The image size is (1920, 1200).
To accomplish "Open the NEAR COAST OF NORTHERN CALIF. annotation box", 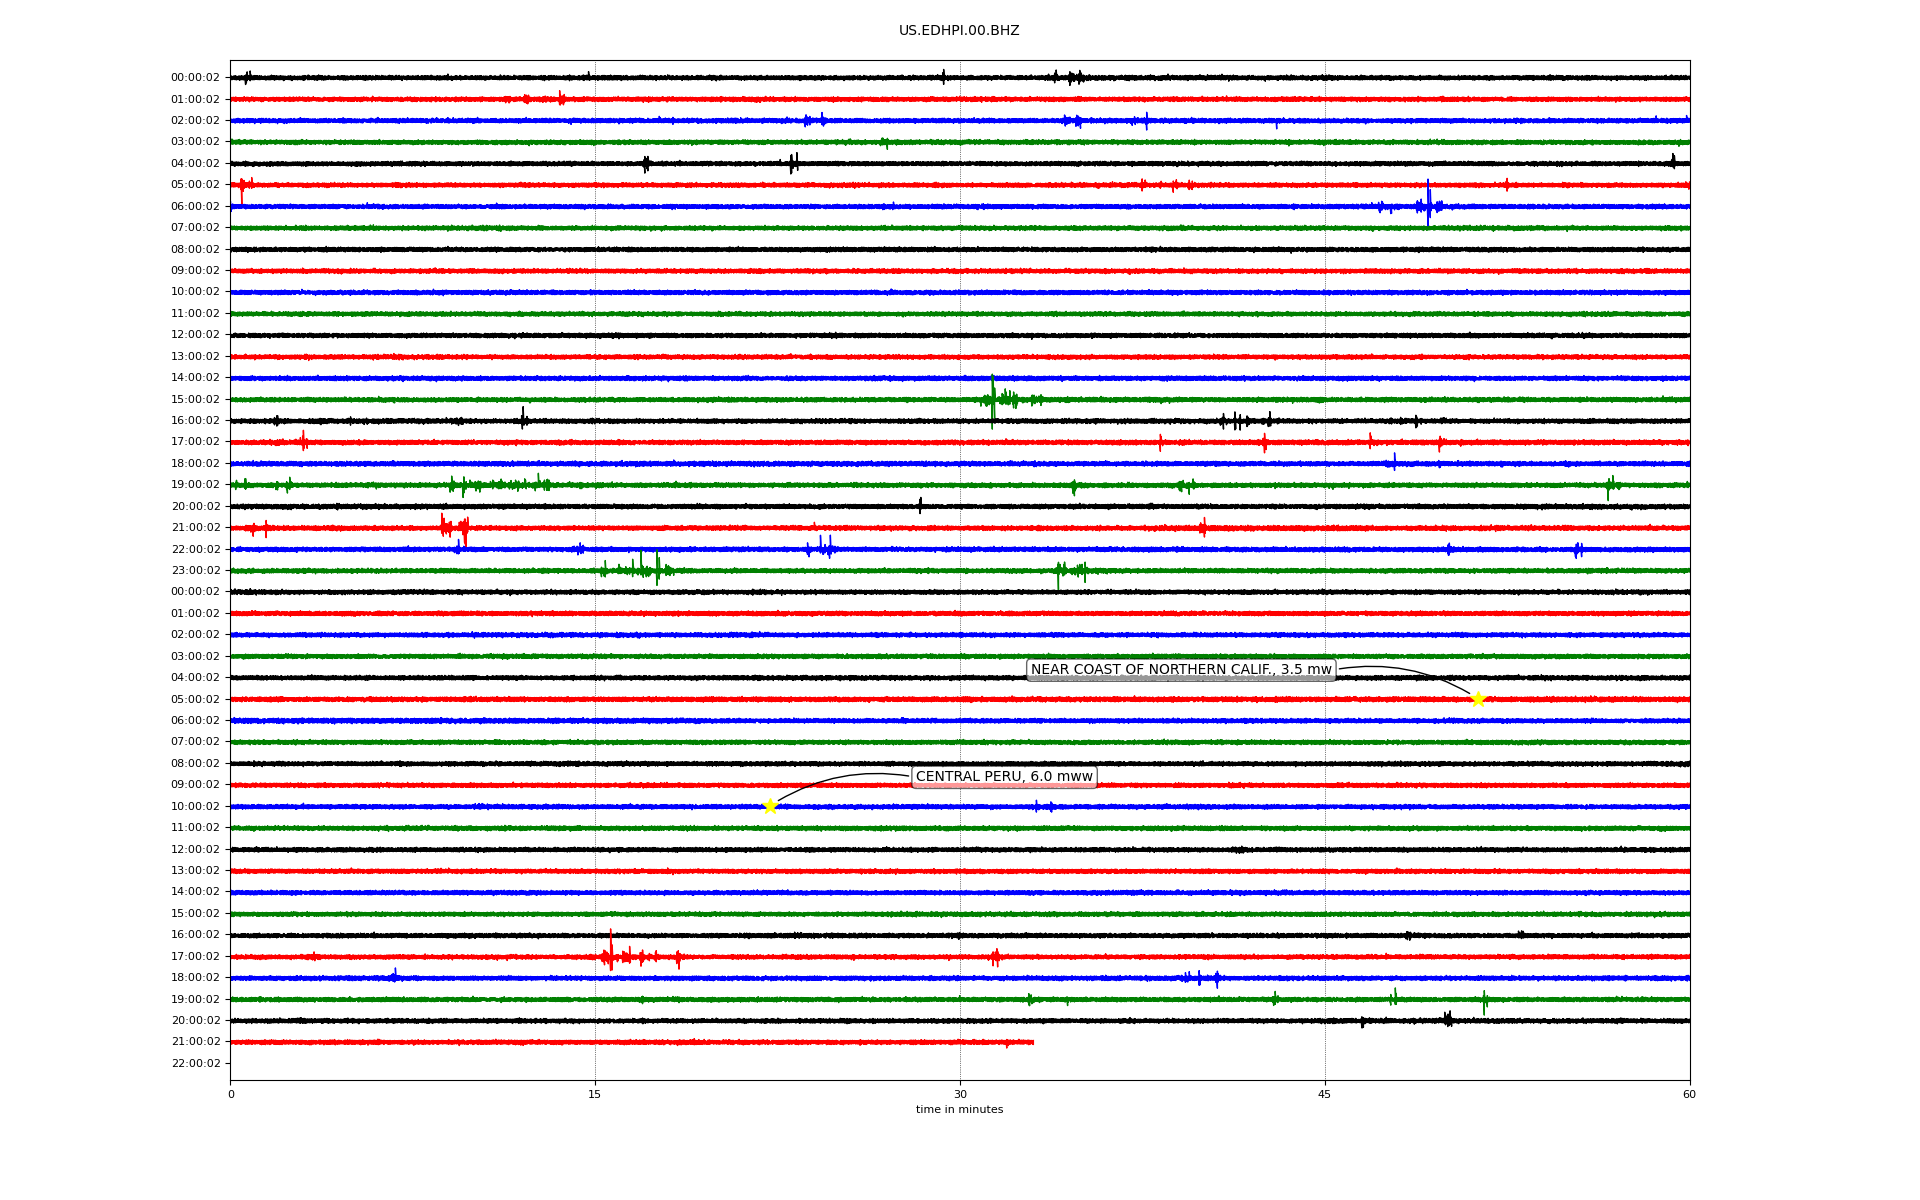I will pyautogui.click(x=1181, y=670).
